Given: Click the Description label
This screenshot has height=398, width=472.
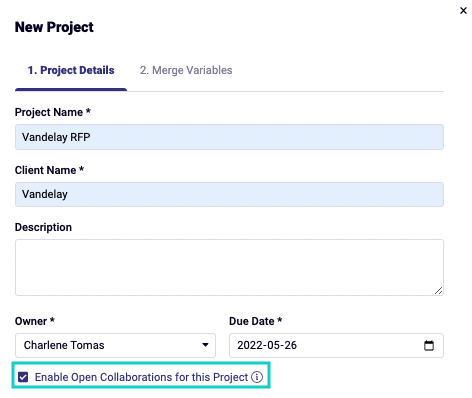Looking at the screenshot, I should tap(43, 227).
